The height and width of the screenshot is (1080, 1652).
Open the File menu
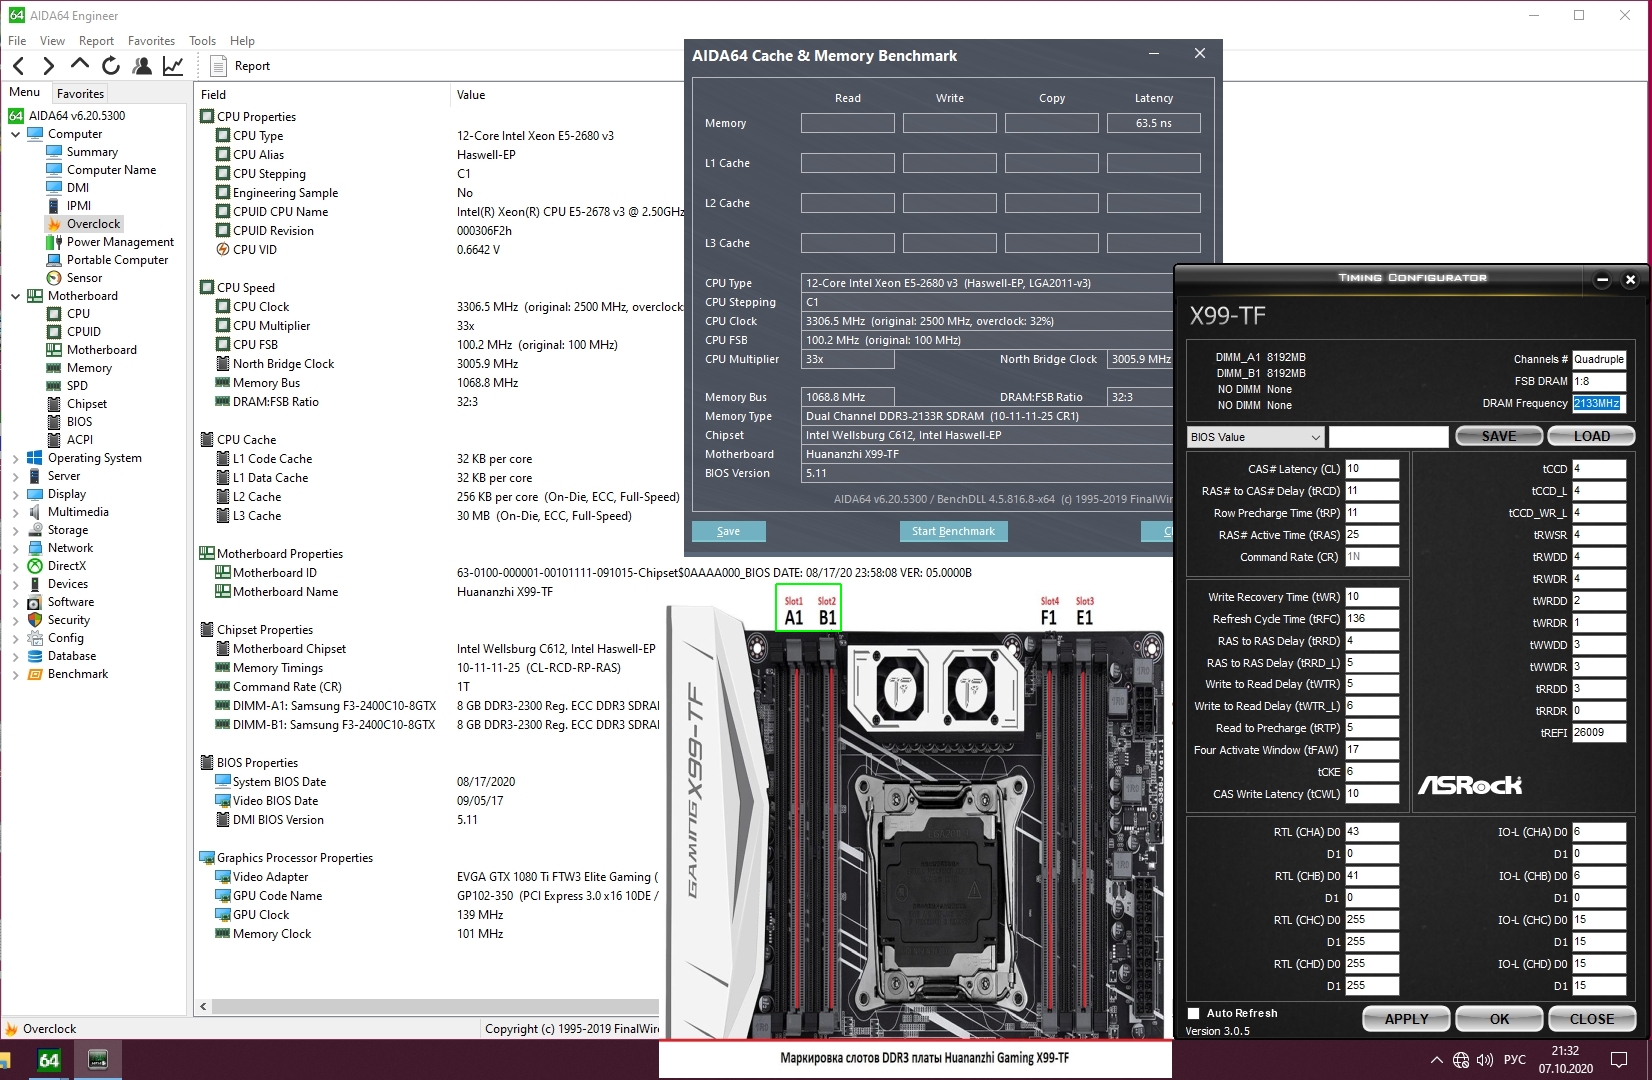[17, 41]
